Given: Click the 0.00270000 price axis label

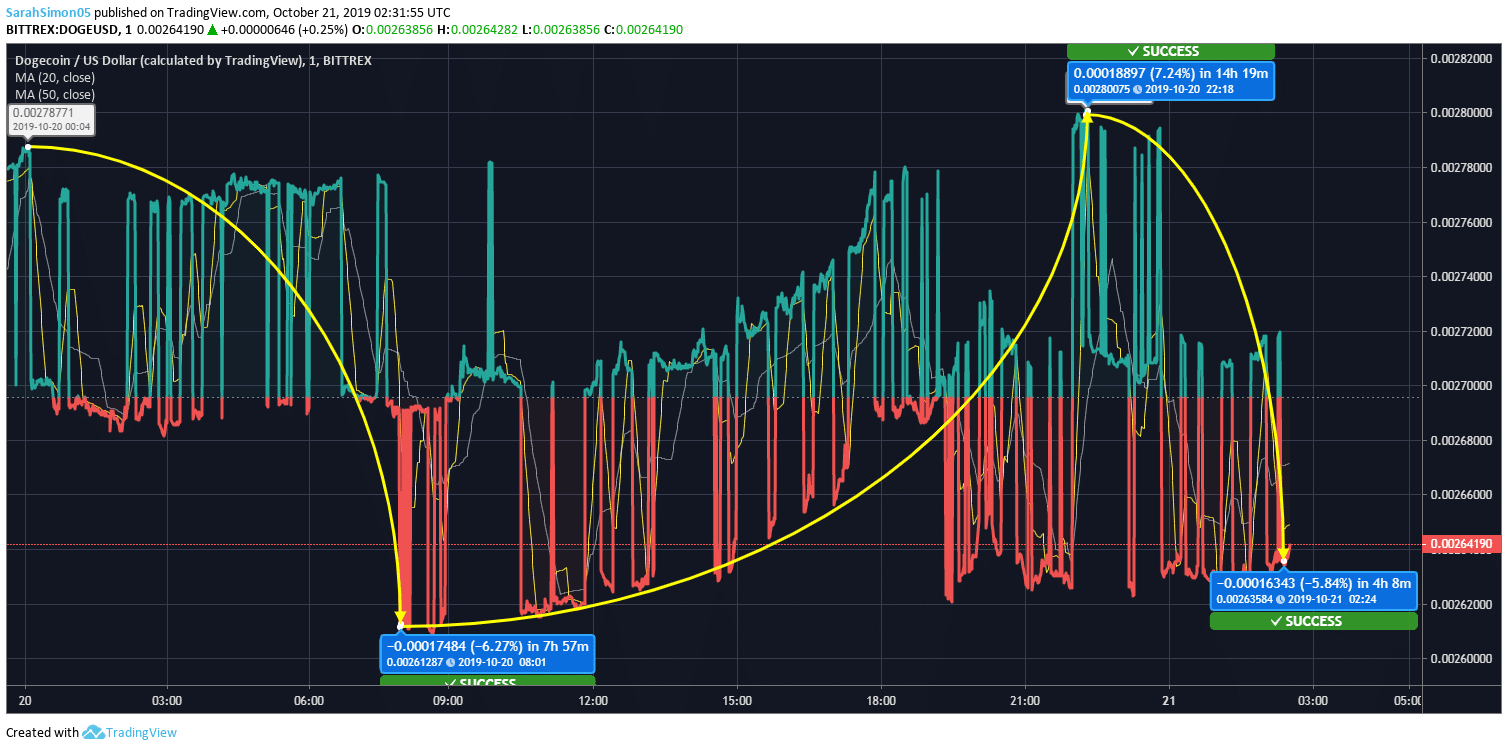Looking at the screenshot, I should 1463,385.
